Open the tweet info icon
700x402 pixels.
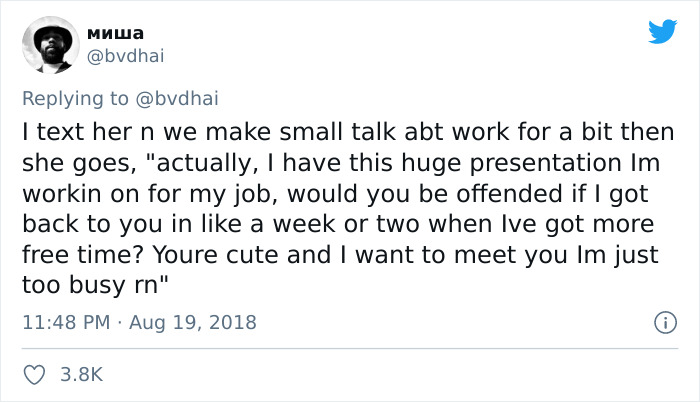click(661, 323)
